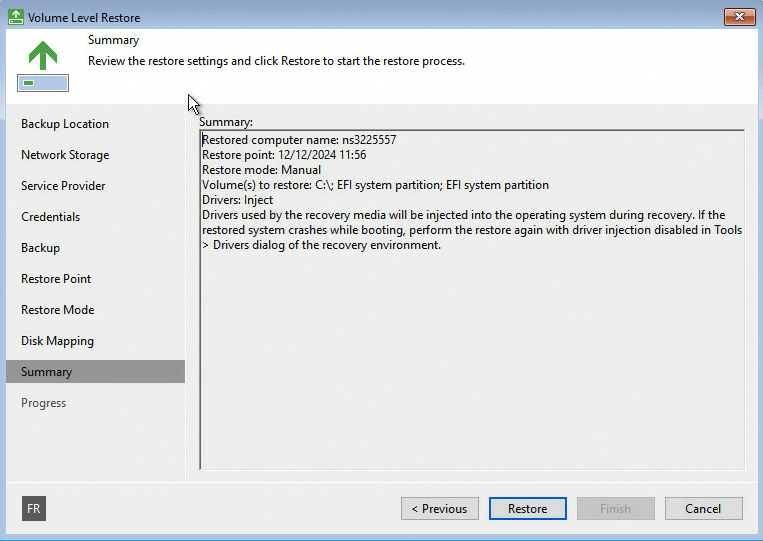The height and width of the screenshot is (541, 763).
Task: Go to the Backup Location step
Action: tap(65, 124)
